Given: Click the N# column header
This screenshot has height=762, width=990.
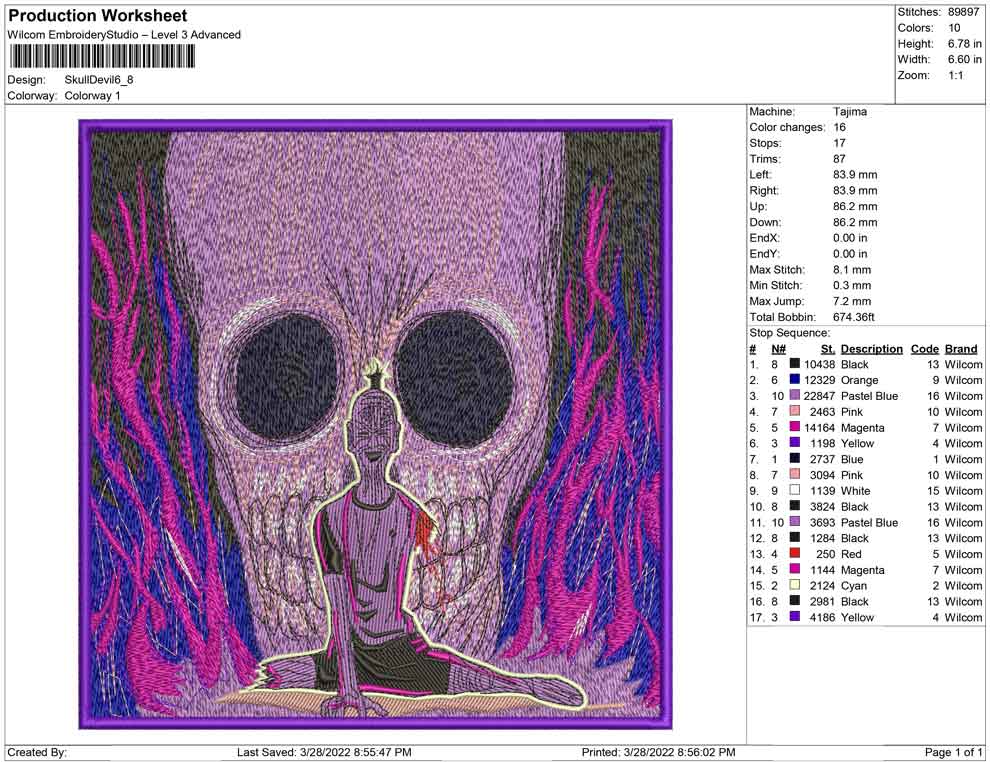Looking at the screenshot, I should [x=778, y=349].
